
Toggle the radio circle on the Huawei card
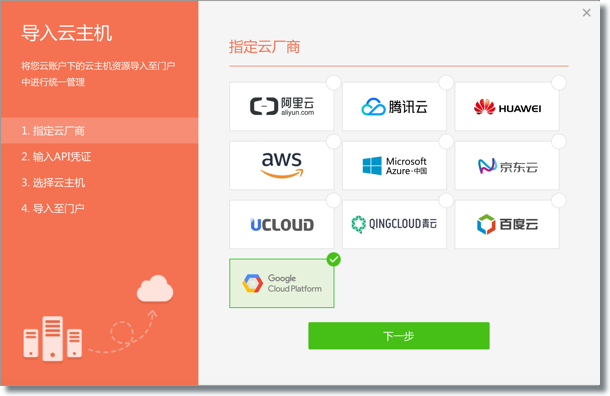click(x=559, y=82)
